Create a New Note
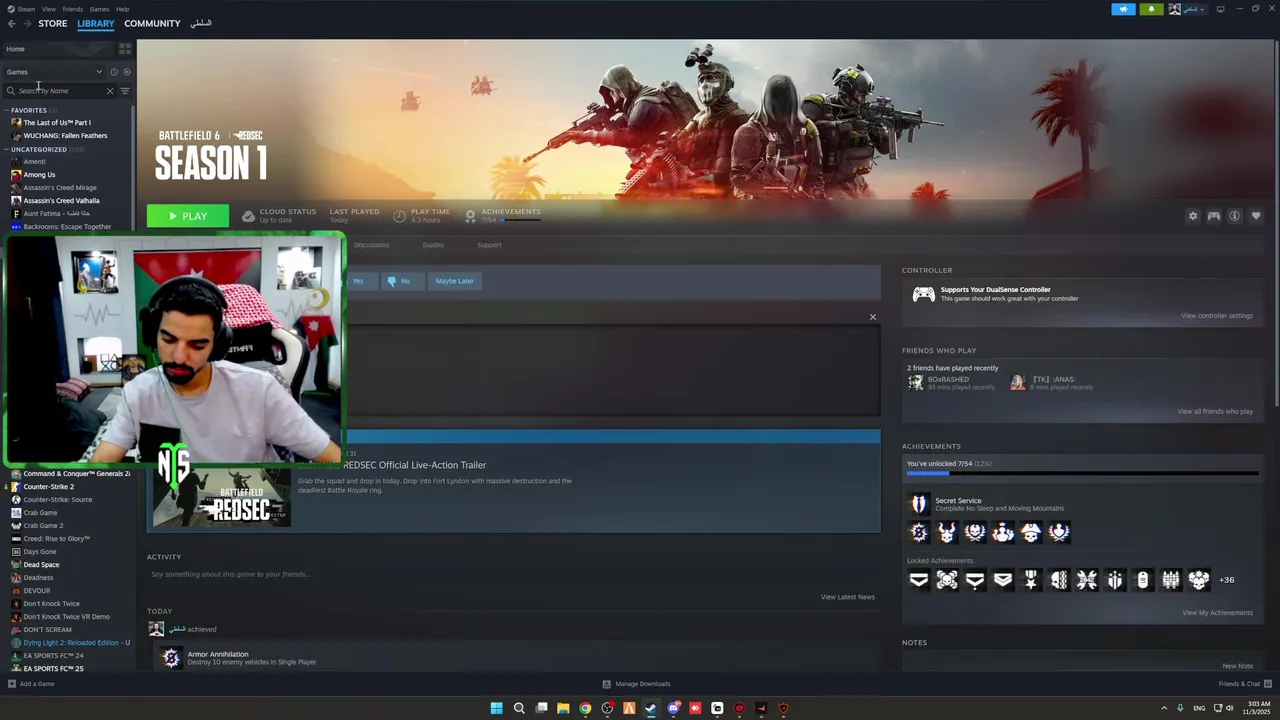The image size is (1280, 720). (x=1237, y=666)
